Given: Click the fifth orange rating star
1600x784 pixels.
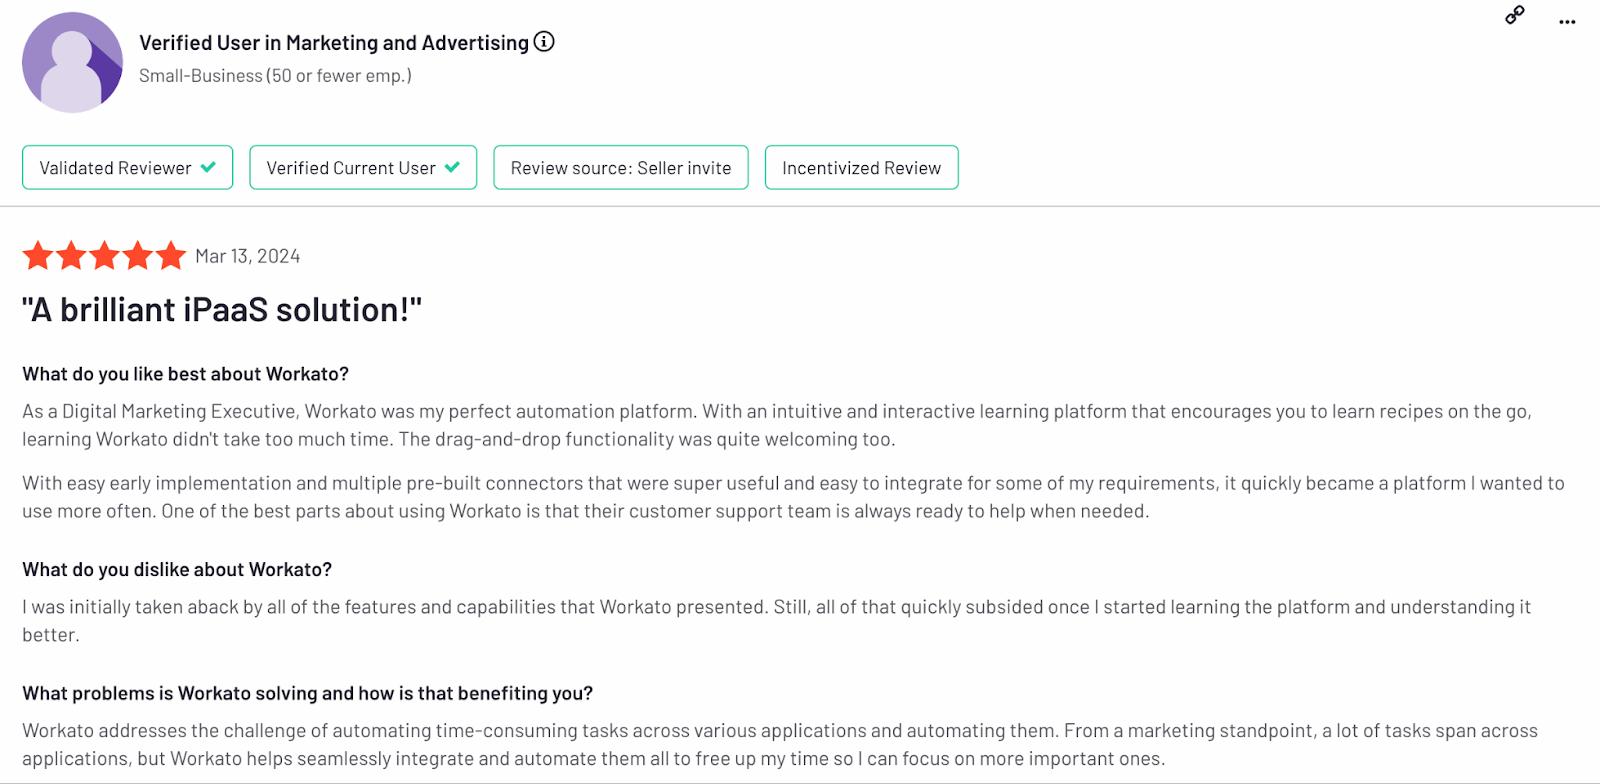Looking at the screenshot, I should click(171, 256).
